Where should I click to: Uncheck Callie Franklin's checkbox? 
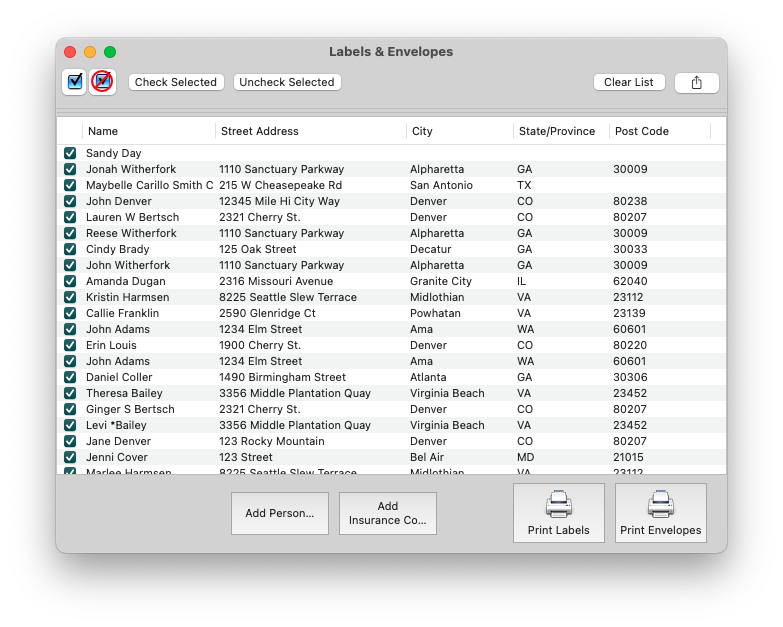pyautogui.click(x=70, y=313)
